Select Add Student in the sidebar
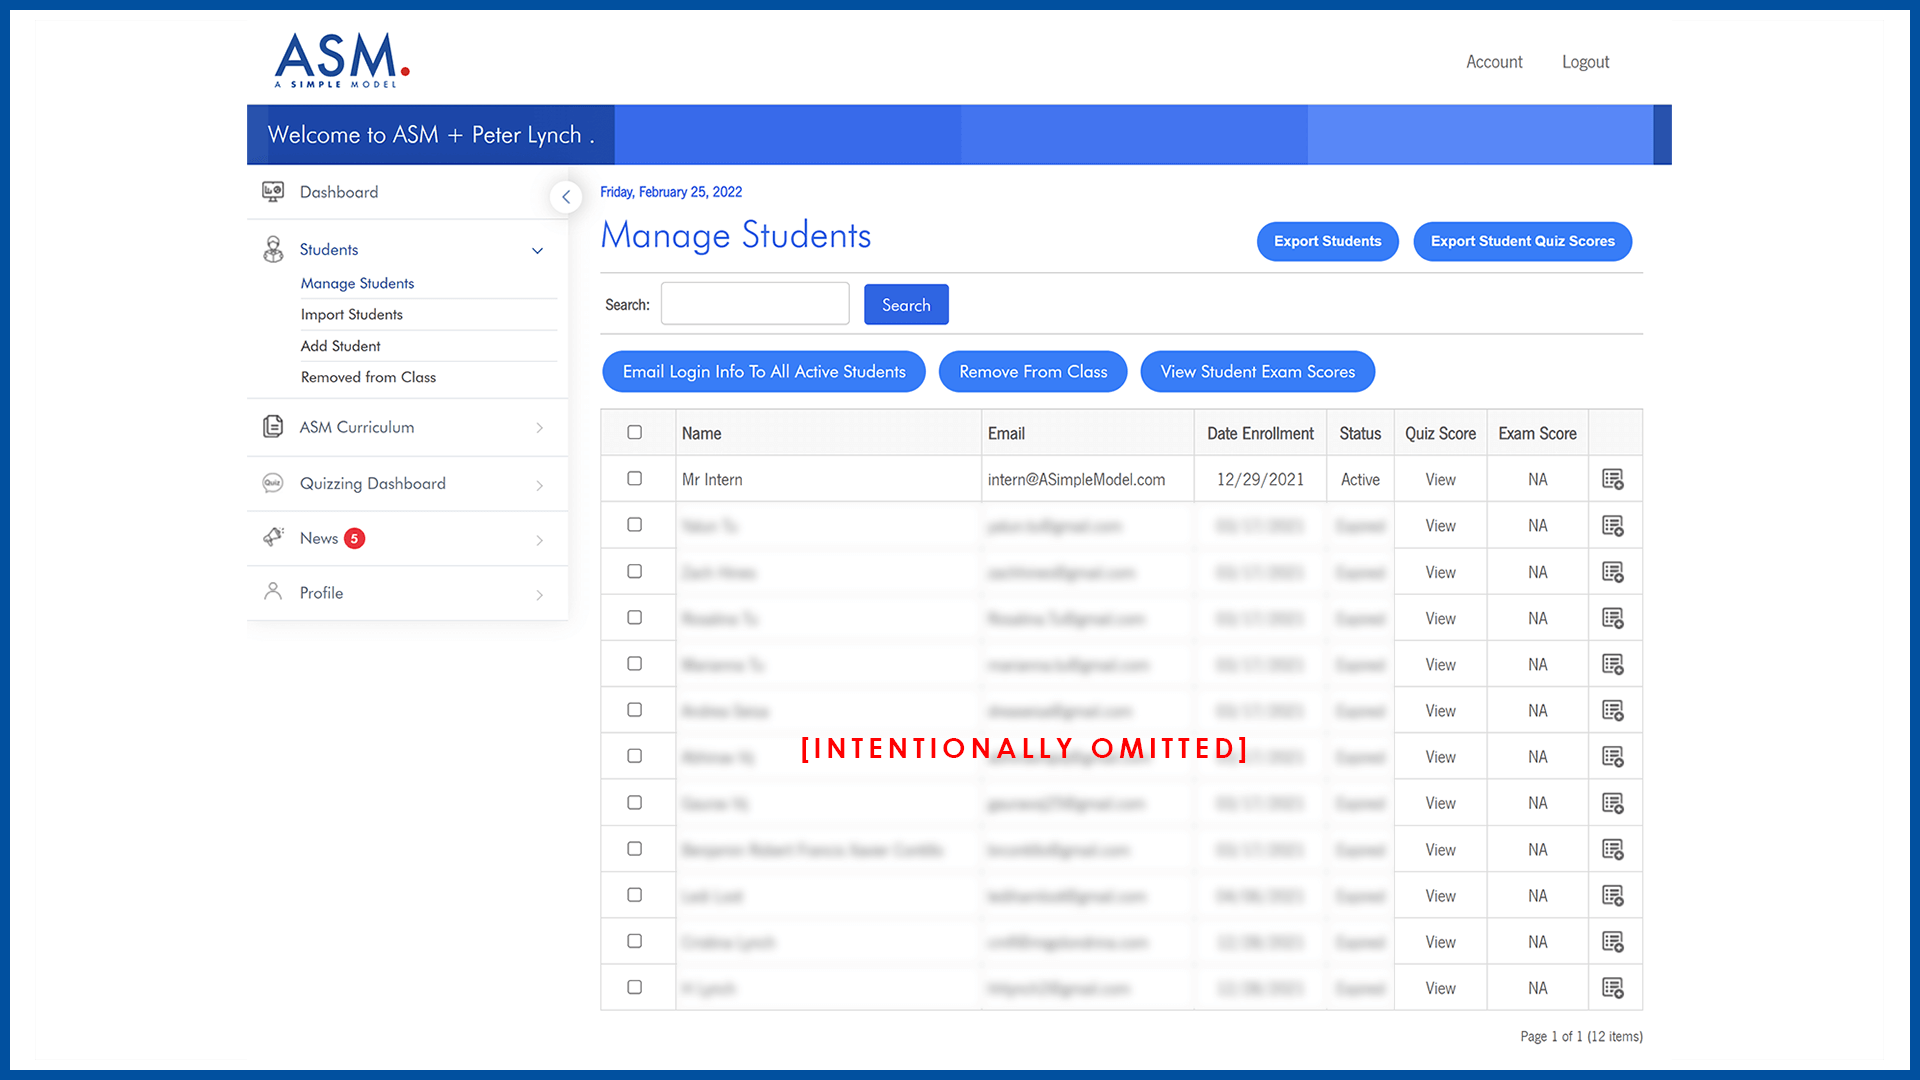This screenshot has width=1920, height=1080. (340, 346)
